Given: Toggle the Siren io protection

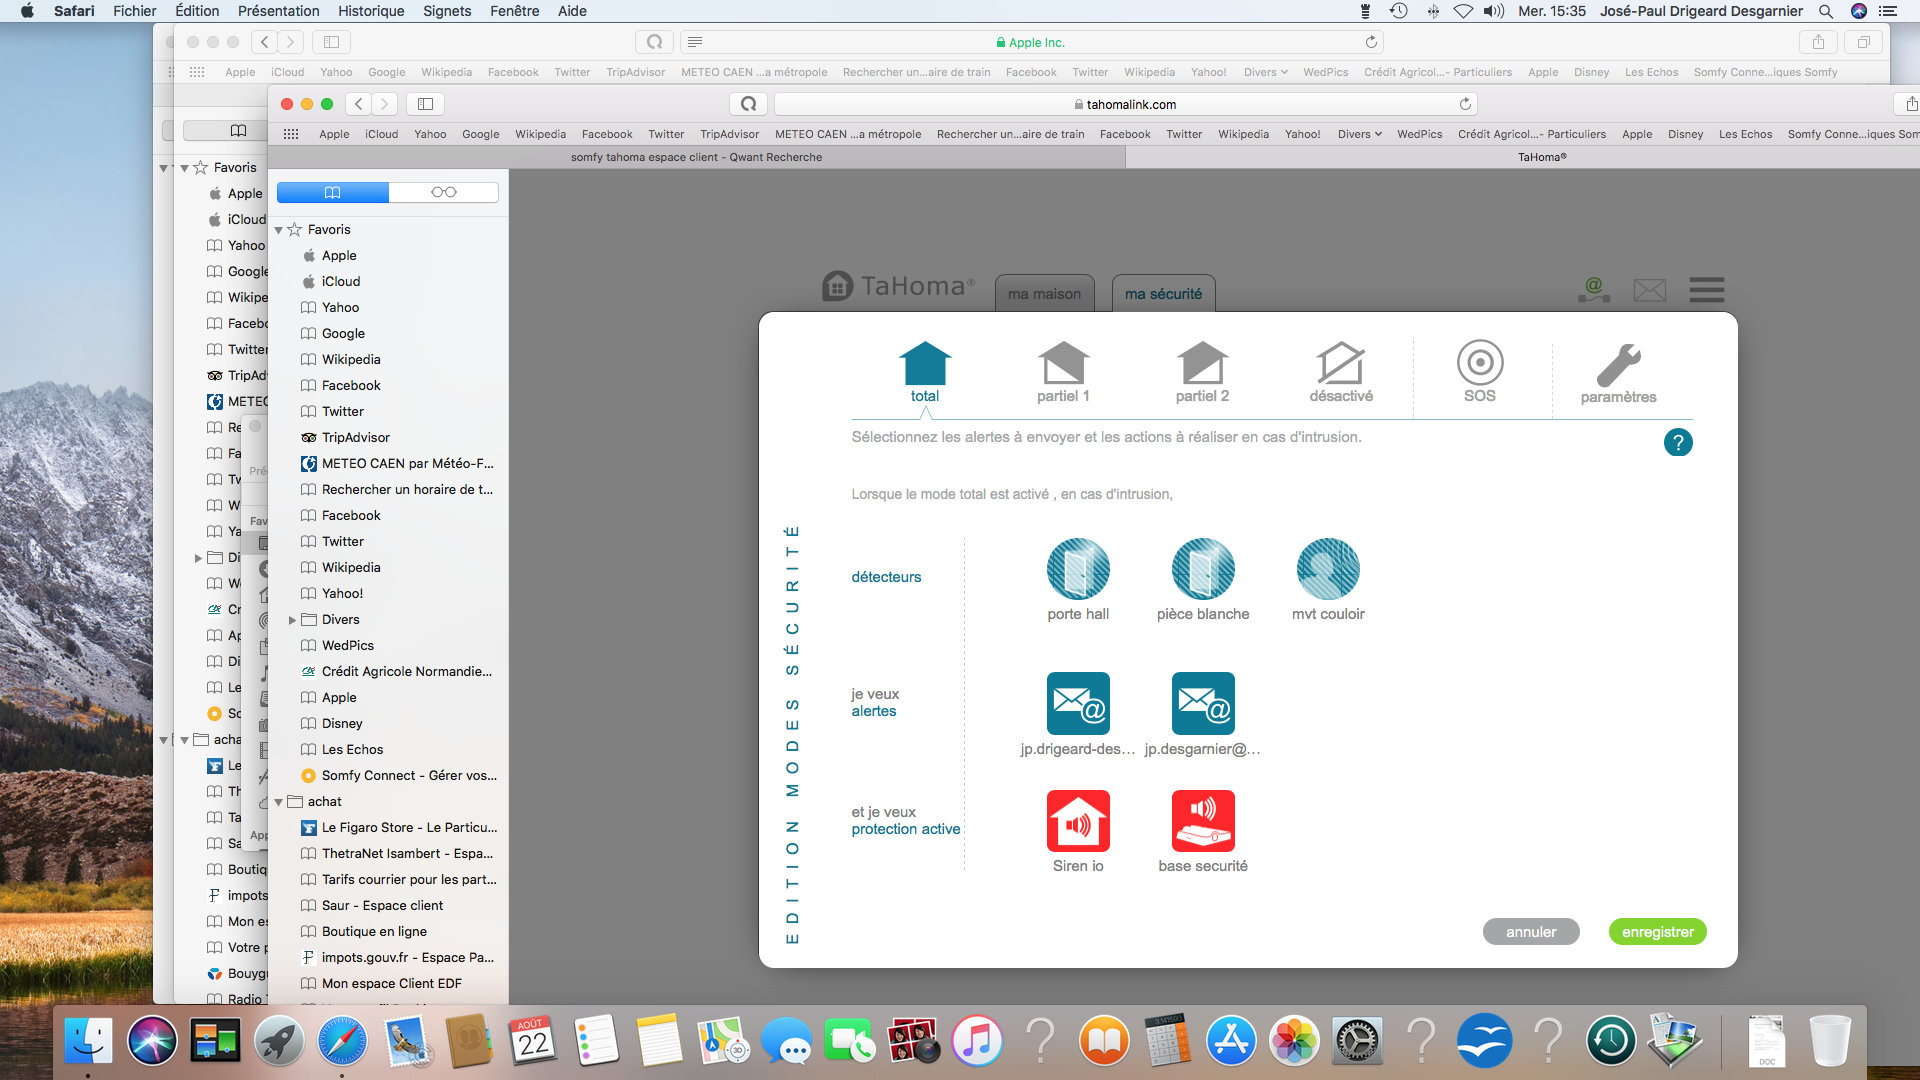Looking at the screenshot, I should coord(1077,821).
